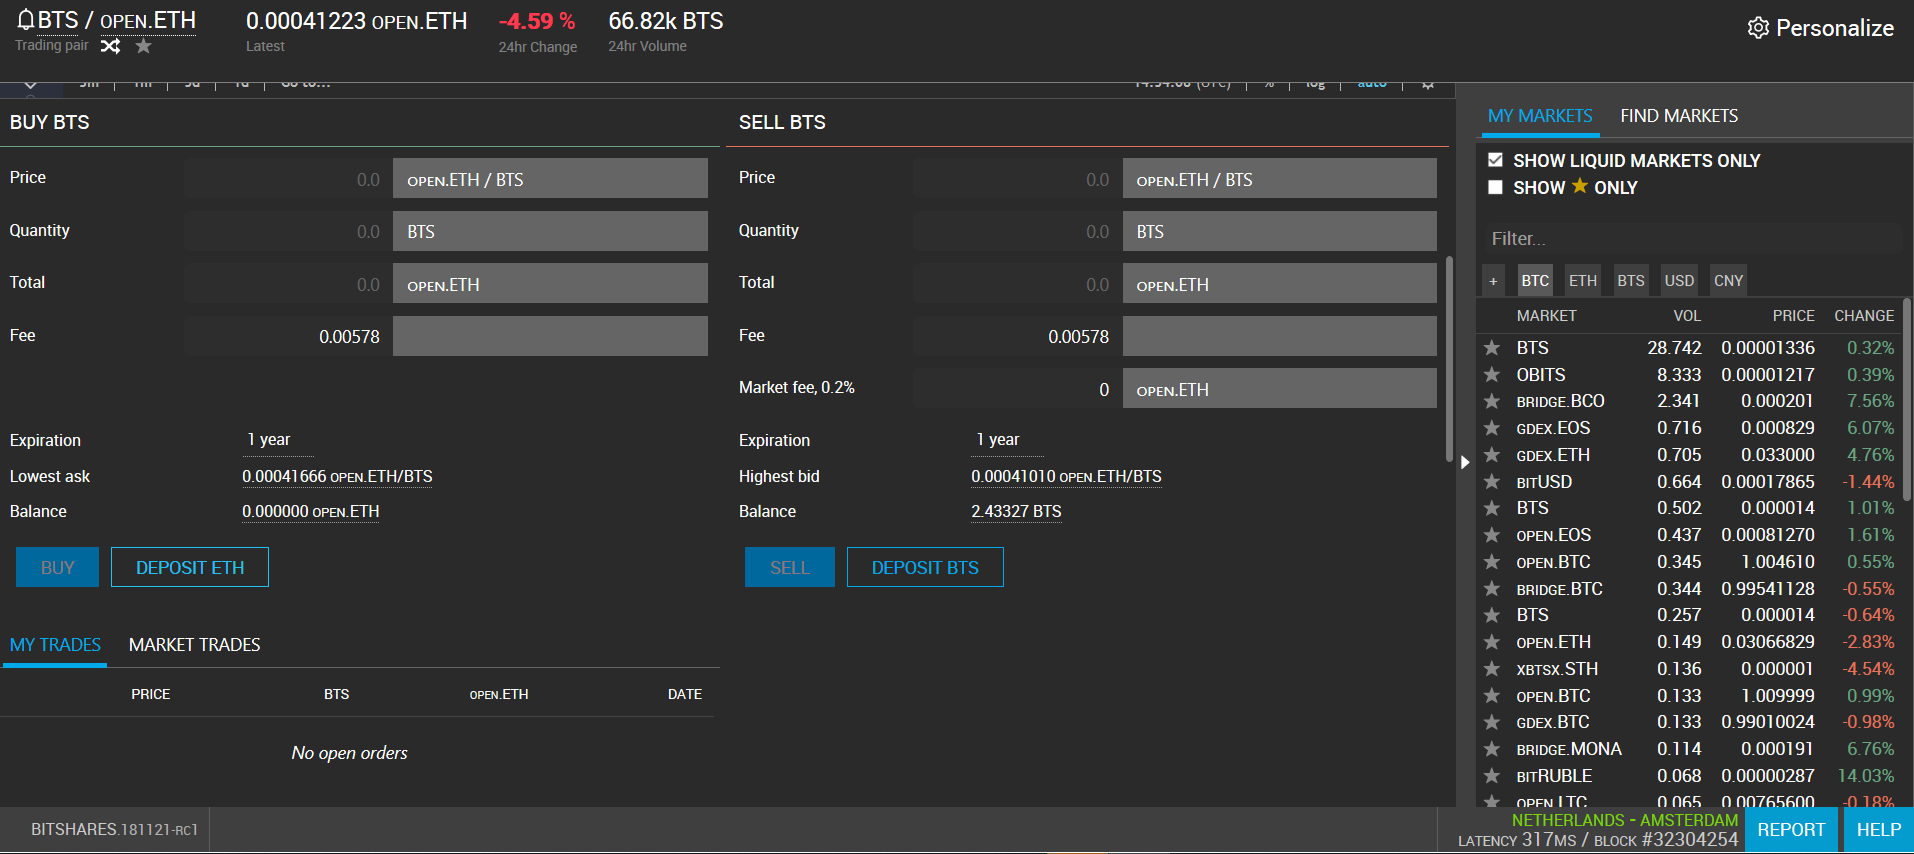The width and height of the screenshot is (1914, 854).
Task: Sort markets by PRICE column
Action: click(x=1793, y=316)
